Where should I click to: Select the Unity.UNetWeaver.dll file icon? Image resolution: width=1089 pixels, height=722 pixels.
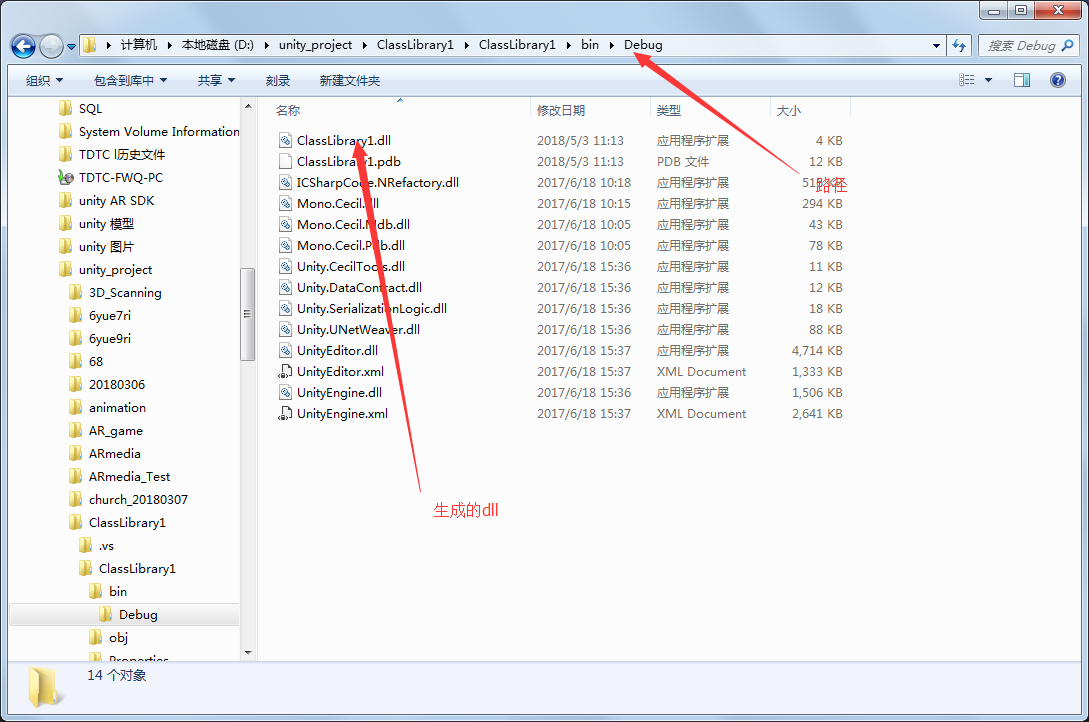click(285, 329)
